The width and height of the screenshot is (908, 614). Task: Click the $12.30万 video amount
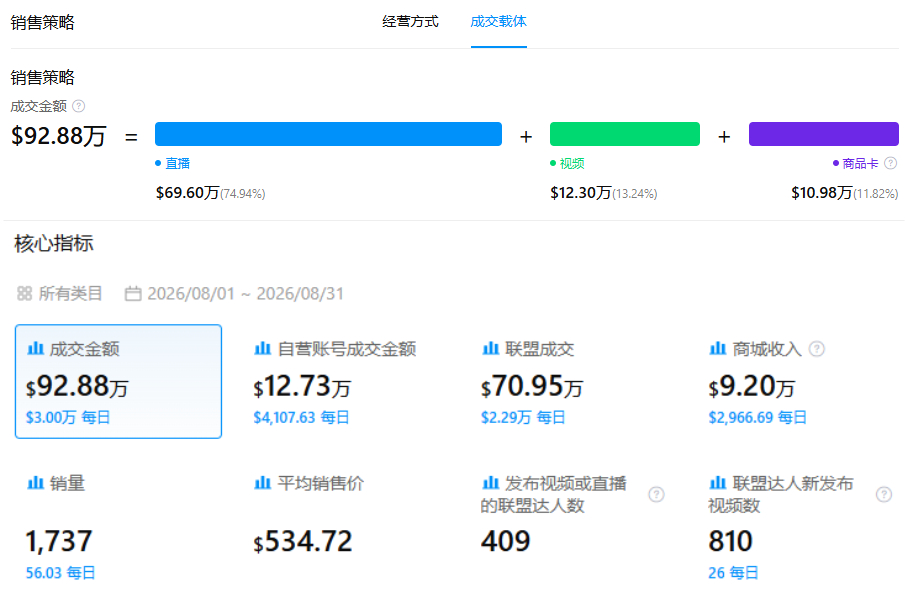coord(581,192)
